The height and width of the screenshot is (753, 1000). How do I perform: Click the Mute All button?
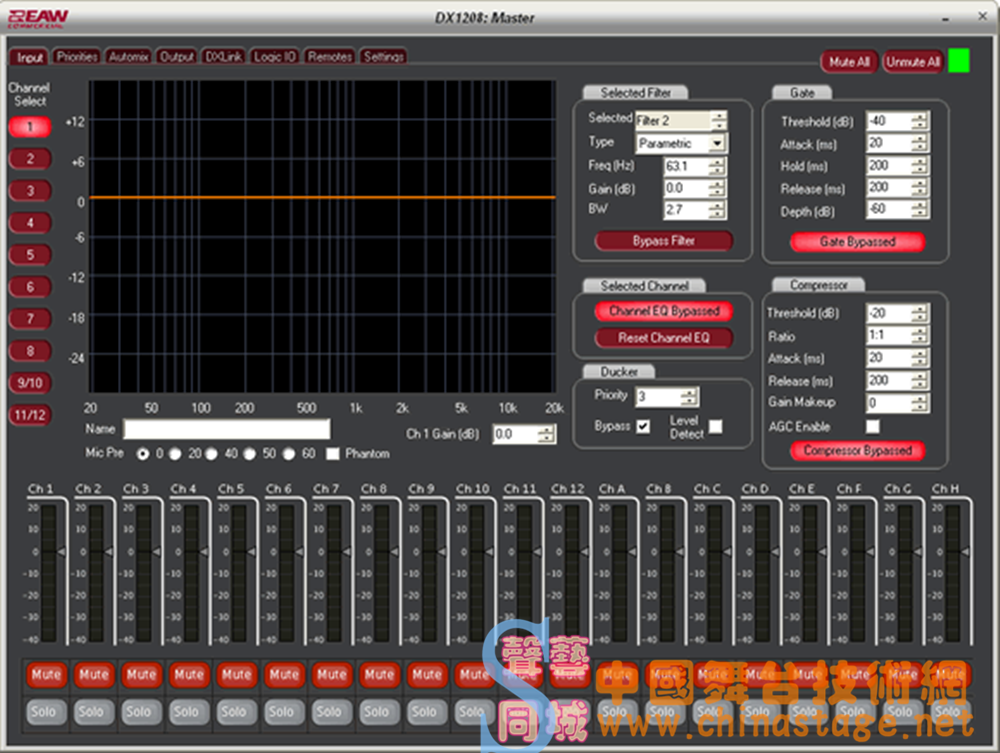pos(848,61)
